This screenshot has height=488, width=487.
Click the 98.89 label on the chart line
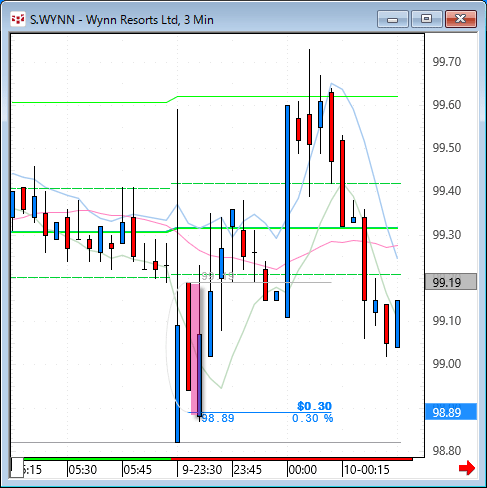coord(218,418)
